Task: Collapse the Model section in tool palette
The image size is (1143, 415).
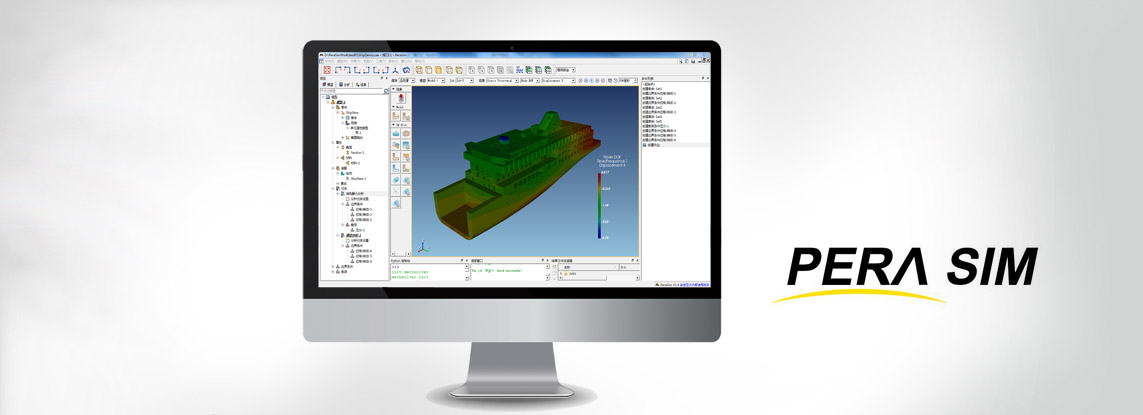Action: point(394,107)
